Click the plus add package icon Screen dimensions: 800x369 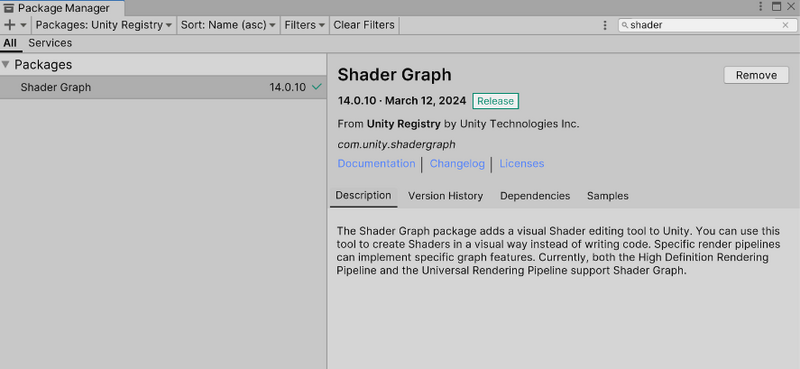[x=9, y=25]
